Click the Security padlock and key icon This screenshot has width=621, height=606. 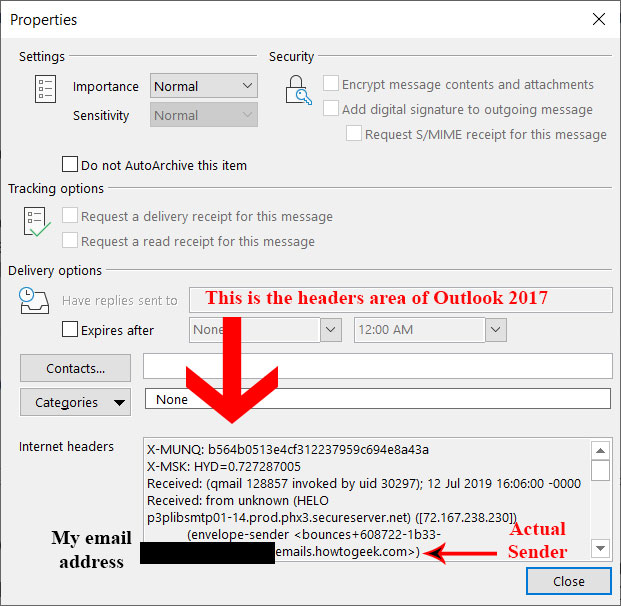pyautogui.click(x=298, y=90)
